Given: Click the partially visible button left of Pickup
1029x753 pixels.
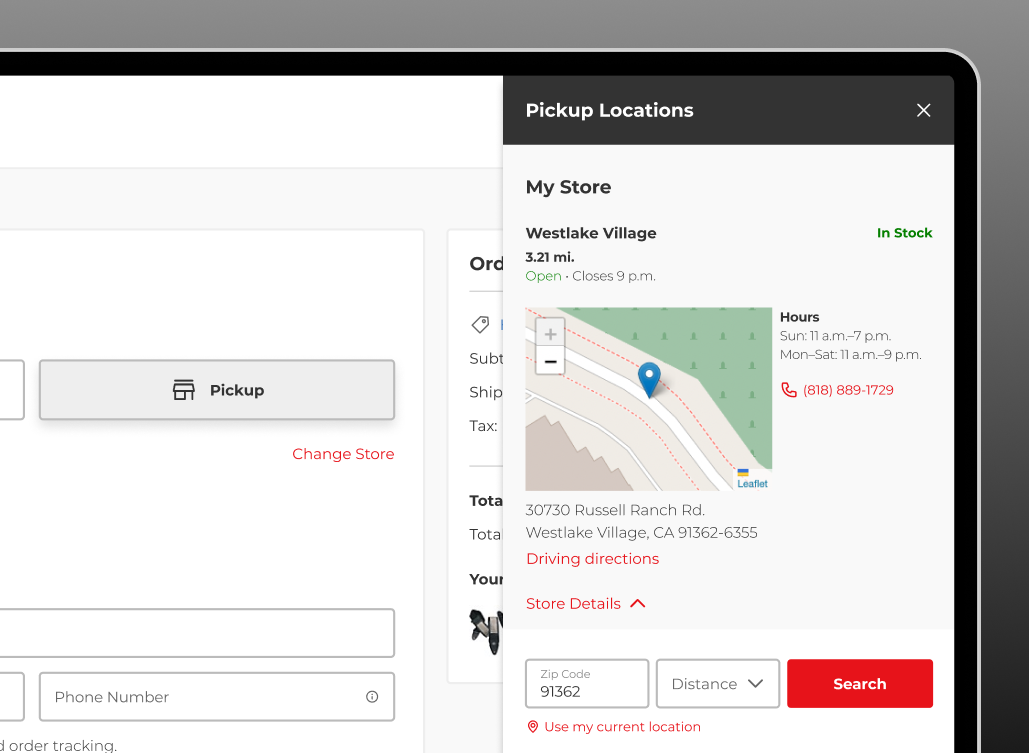Looking at the screenshot, I should point(11,390).
